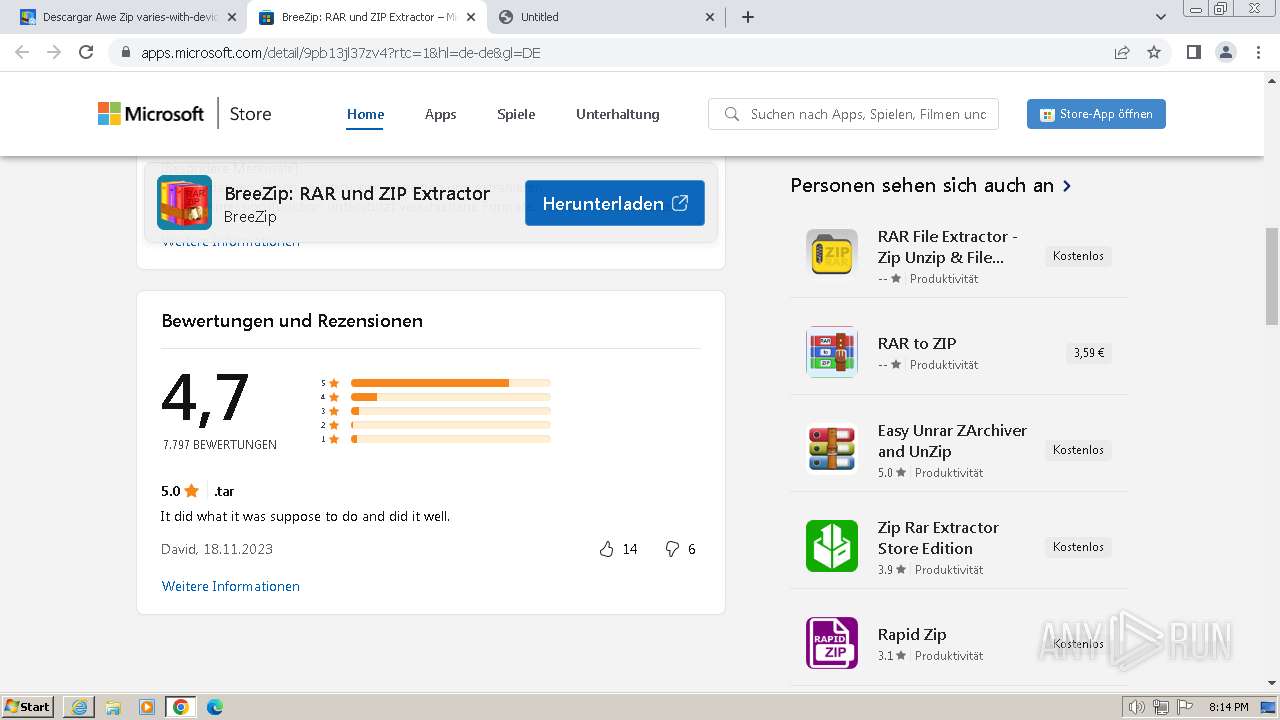Select the 1 star rating bar

tap(450, 439)
